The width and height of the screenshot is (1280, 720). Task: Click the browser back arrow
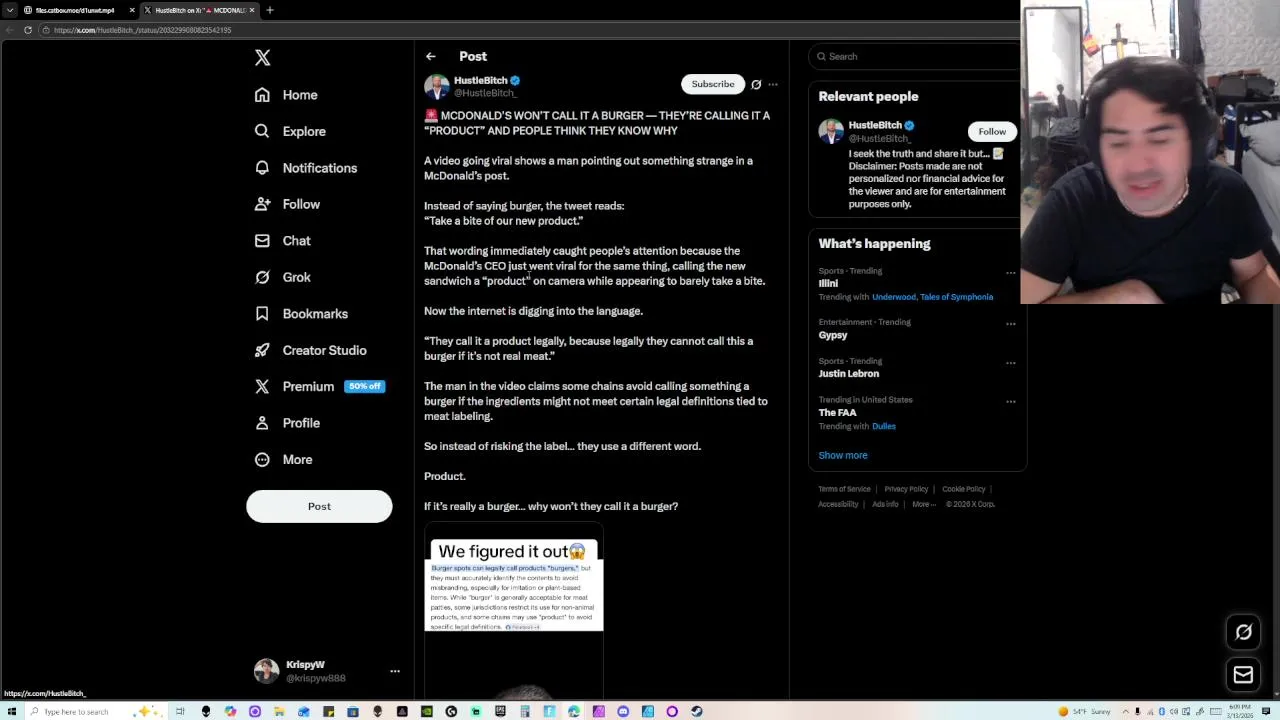(x=11, y=30)
